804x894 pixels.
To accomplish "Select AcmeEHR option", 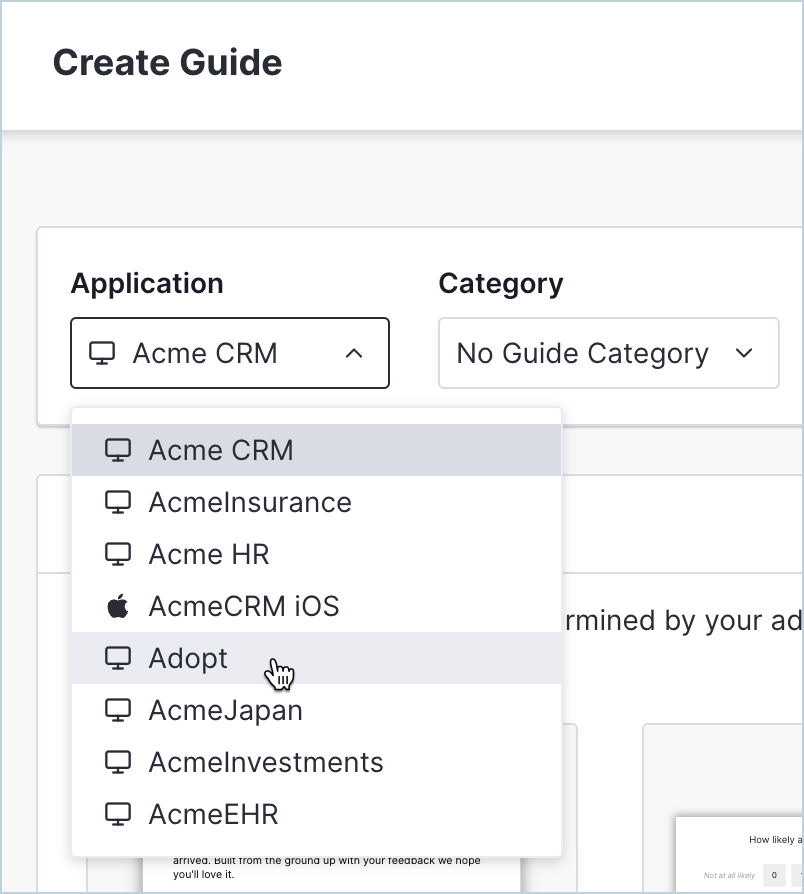I will coord(316,814).
